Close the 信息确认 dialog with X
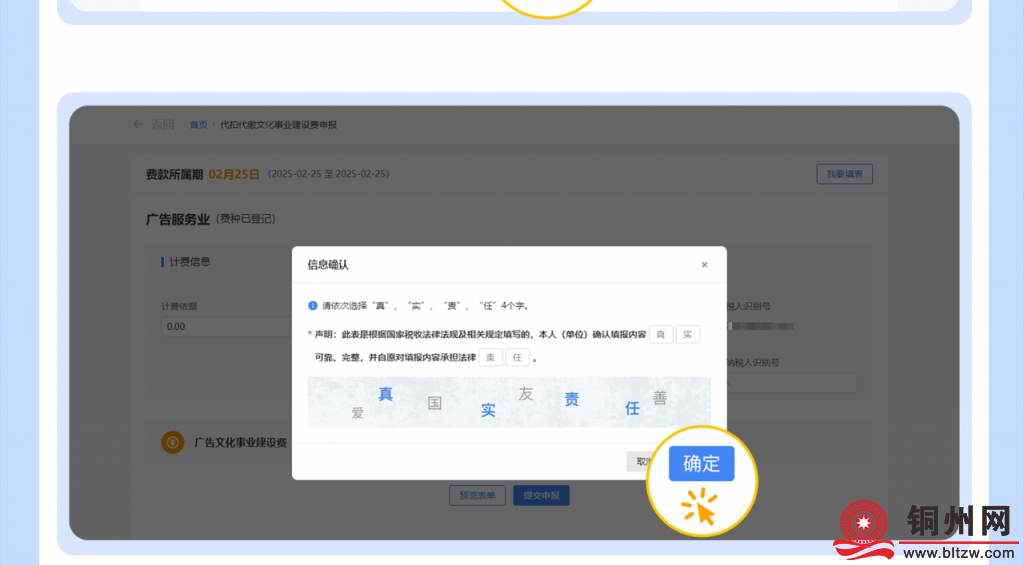Viewport: 1024px width, 565px height. tap(704, 265)
